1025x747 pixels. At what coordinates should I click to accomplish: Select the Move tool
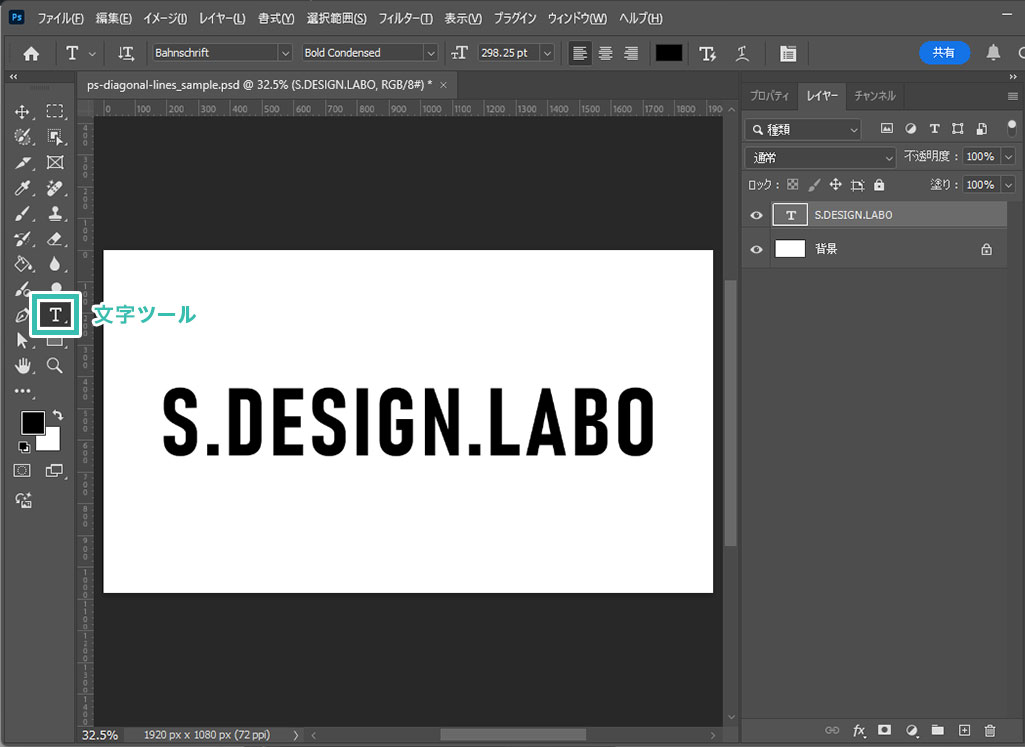(22, 112)
